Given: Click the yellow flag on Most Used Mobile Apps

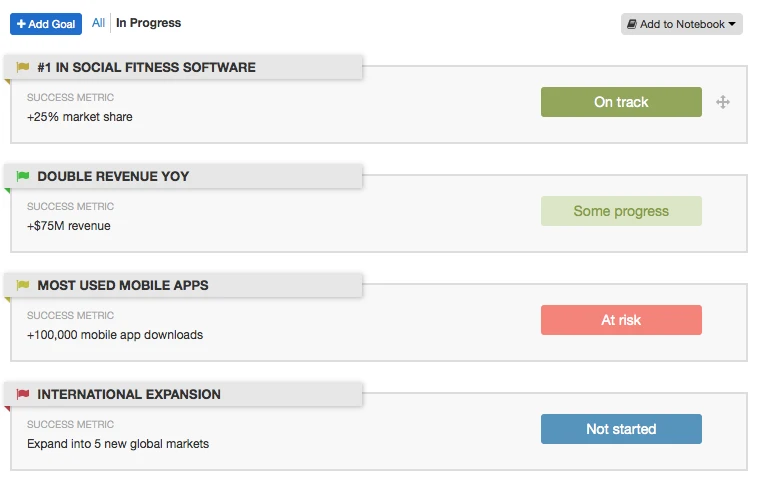Looking at the screenshot, I should [x=23, y=286].
